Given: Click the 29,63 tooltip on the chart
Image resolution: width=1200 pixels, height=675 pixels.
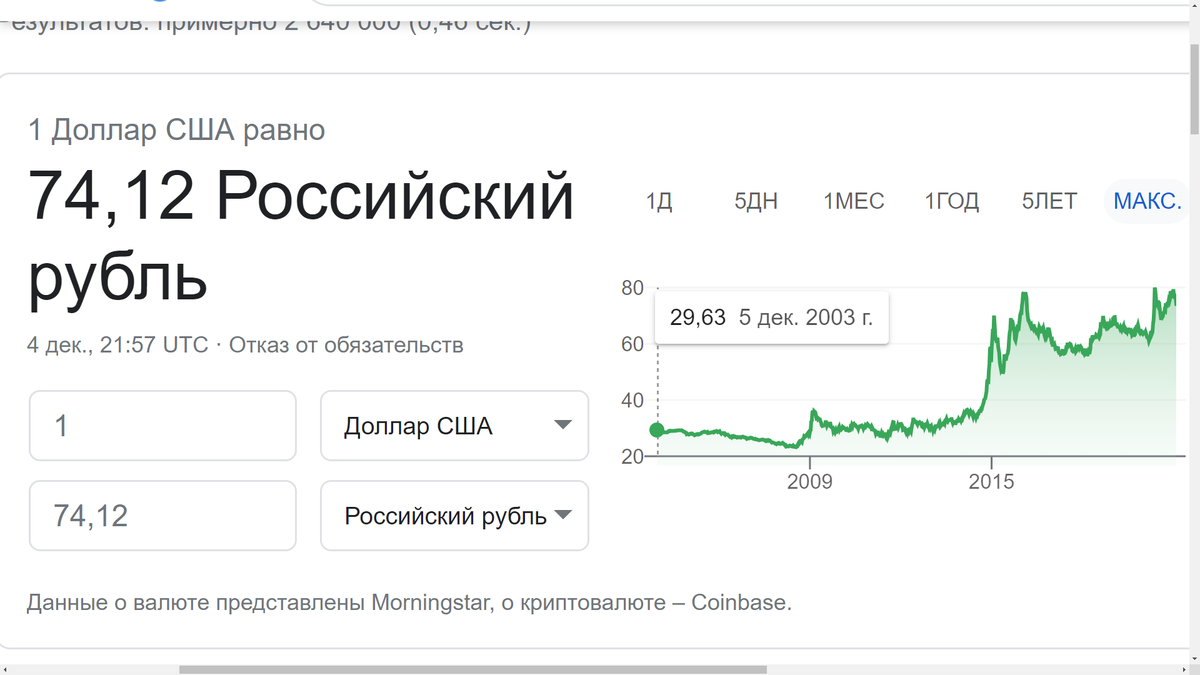Looking at the screenshot, I should click(770, 317).
